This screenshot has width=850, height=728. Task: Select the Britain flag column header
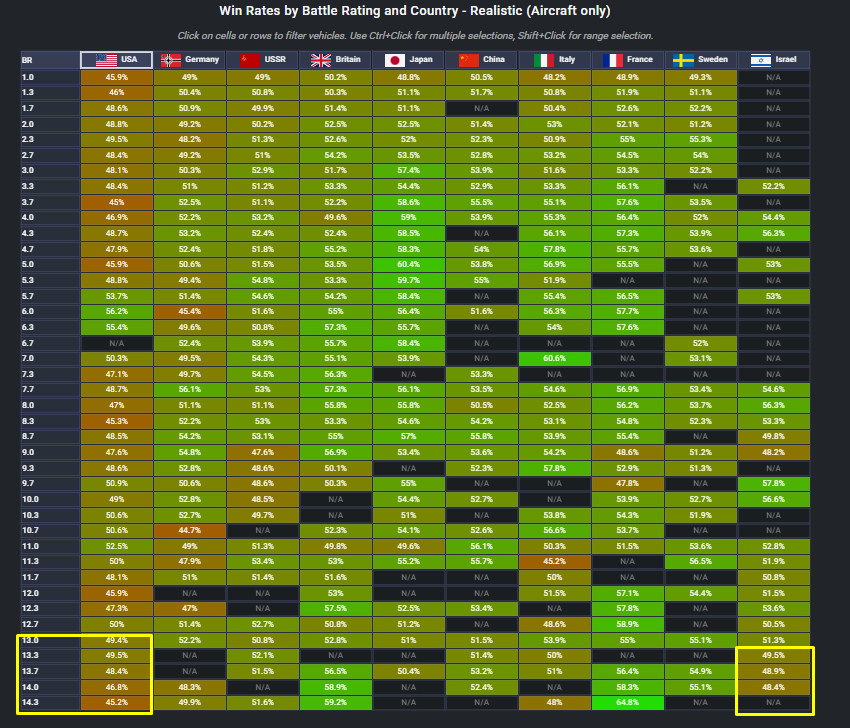click(x=320, y=60)
